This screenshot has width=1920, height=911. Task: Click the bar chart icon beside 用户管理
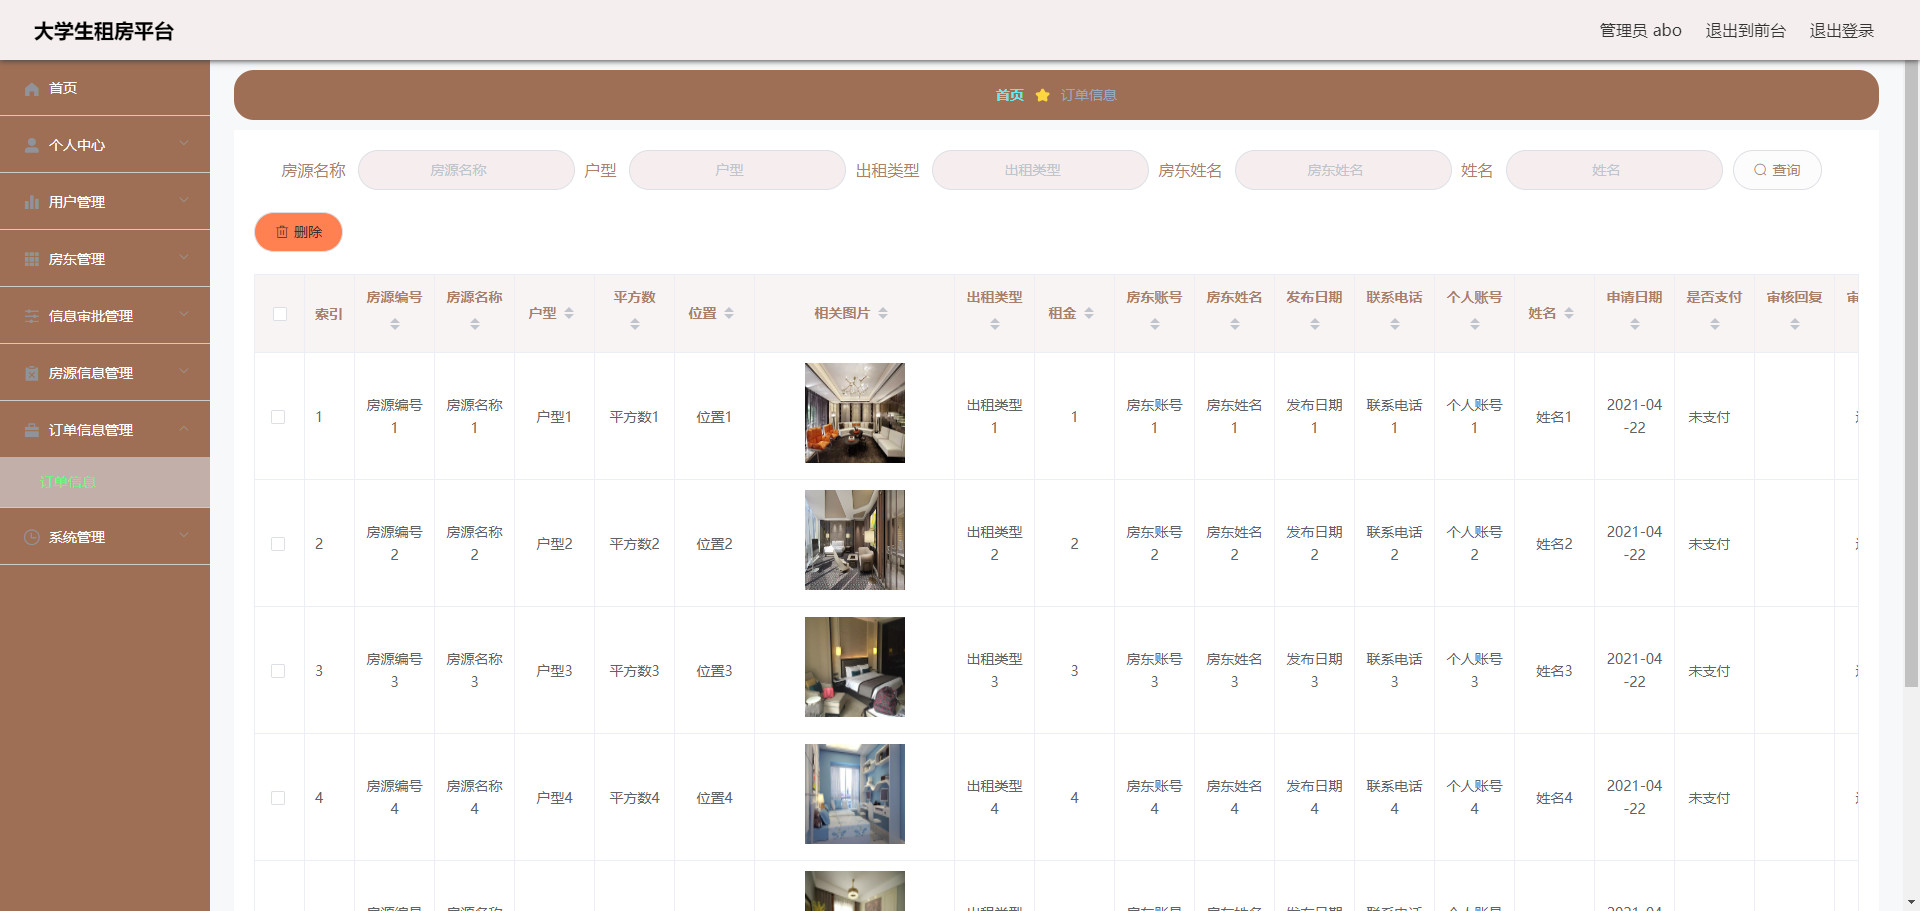pos(32,203)
